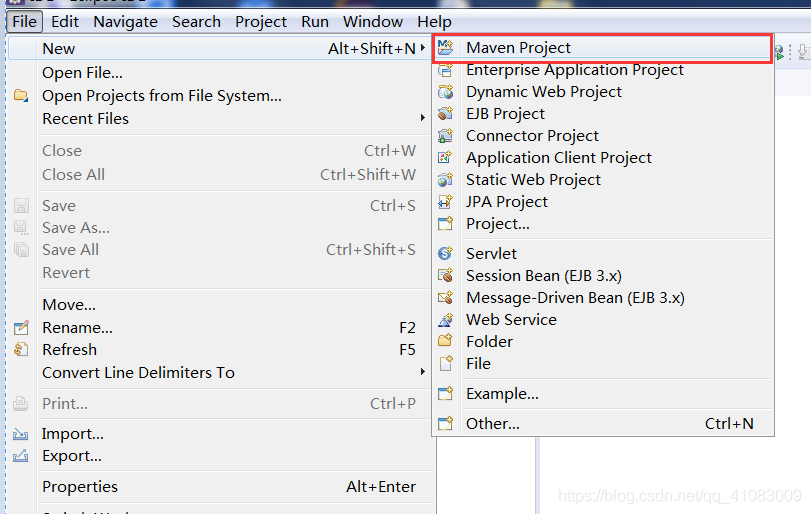Choose Message-Driven Bean (EJB 3.x) entry
This screenshot has height=514, width=811.
click(x=603, y=297)
